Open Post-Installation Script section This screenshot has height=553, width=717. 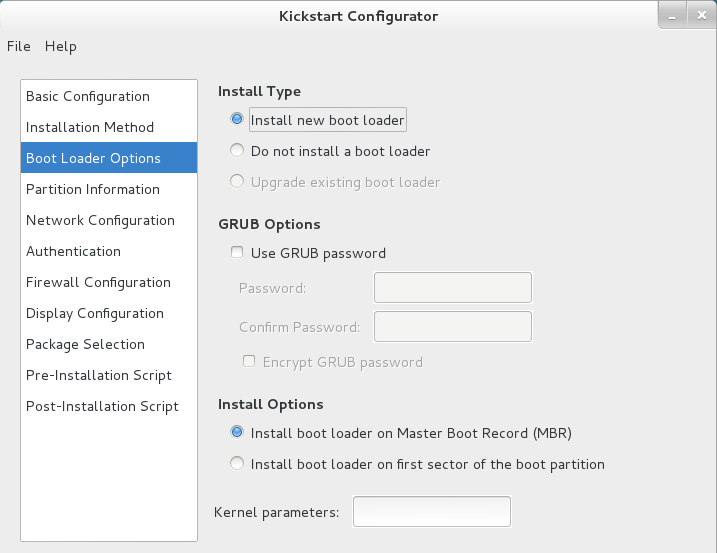coord(102,406)
